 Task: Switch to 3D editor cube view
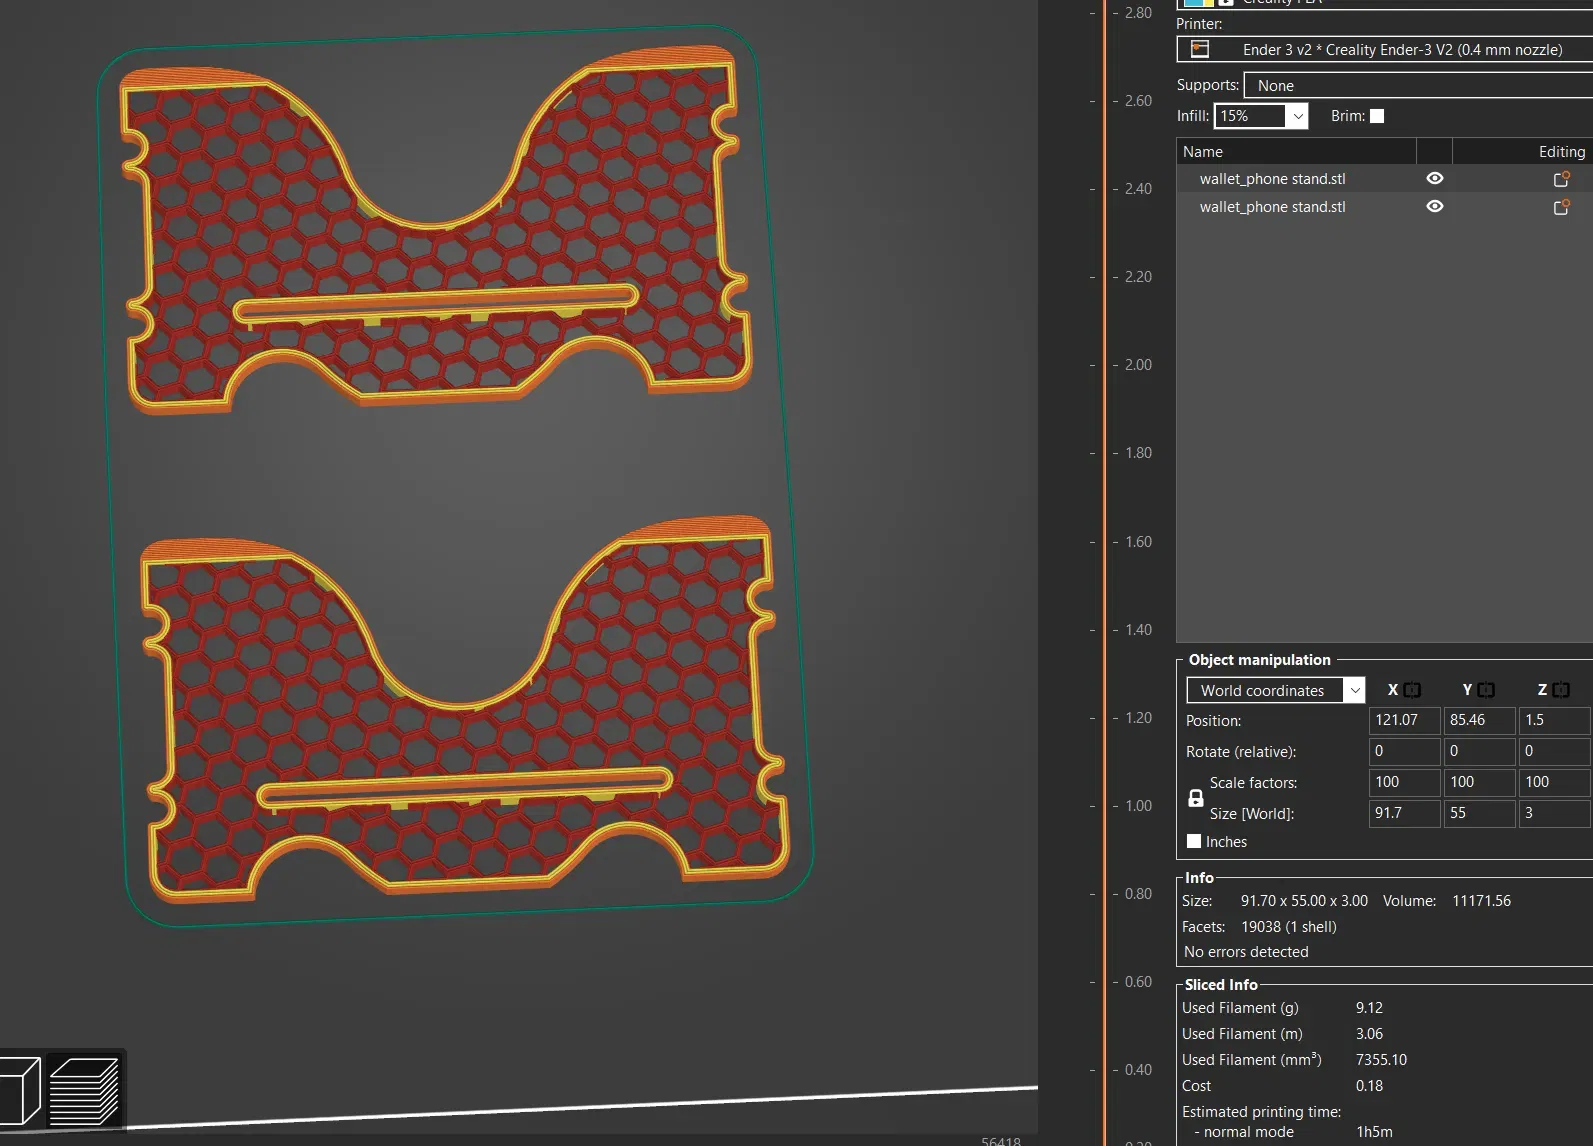coord(19,1090)
